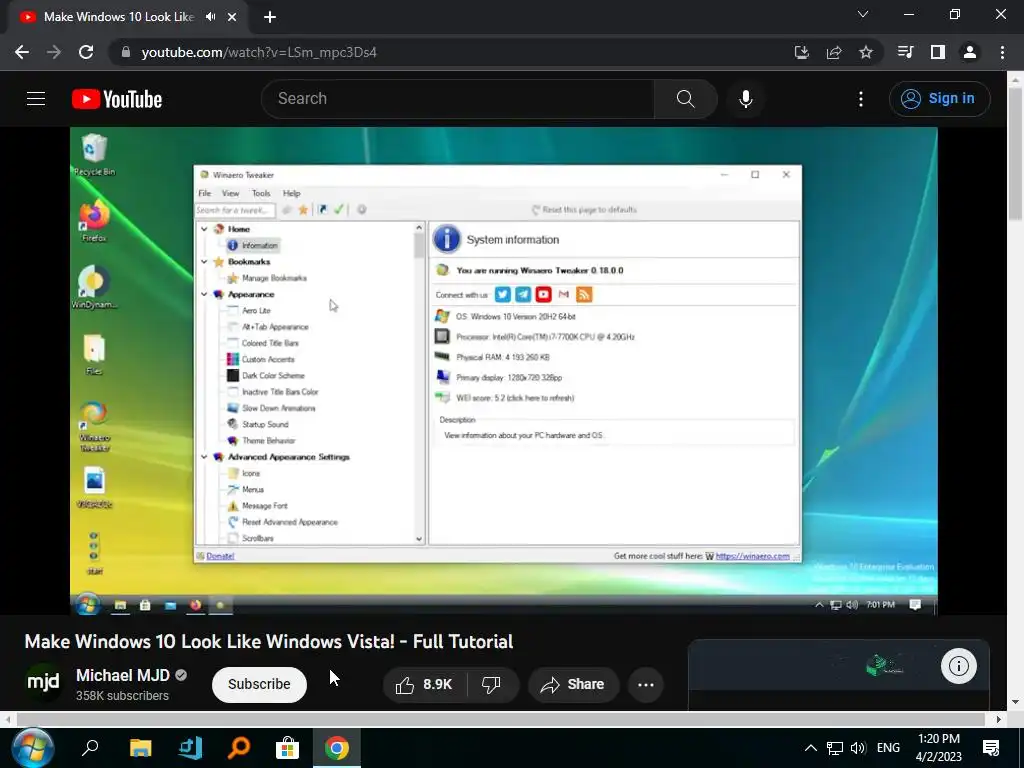This screenshot has height=768, width=1024.
Task: Open the Tools menu in Winaero Tweaker
Action: [261, 193]
